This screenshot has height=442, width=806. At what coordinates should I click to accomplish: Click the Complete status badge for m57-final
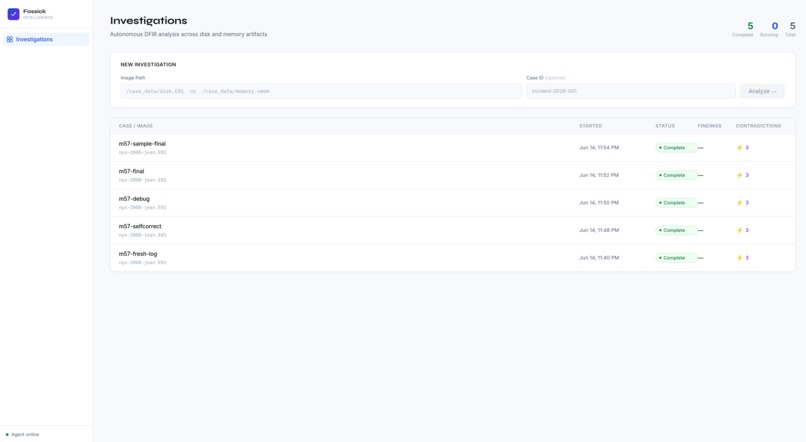point(676,175)
